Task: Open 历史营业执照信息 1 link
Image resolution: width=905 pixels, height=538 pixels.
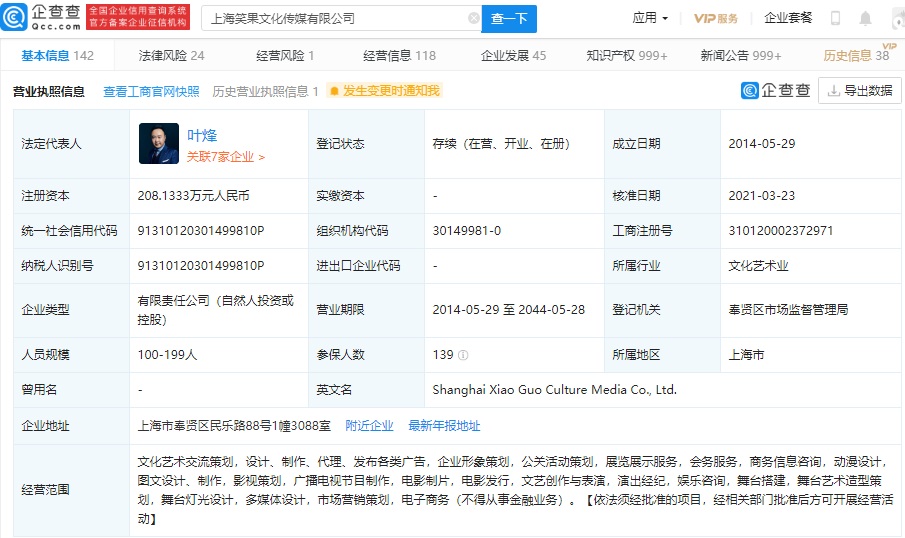Action: click(265, 91)
